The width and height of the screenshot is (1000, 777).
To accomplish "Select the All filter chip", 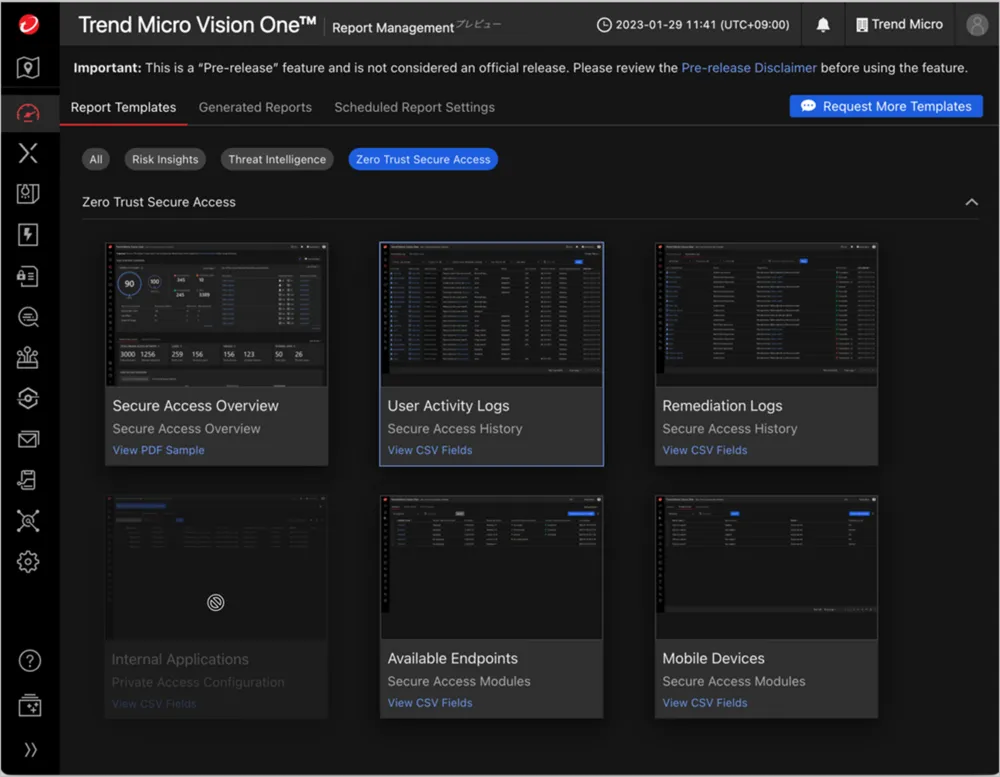I will (96, 159).
